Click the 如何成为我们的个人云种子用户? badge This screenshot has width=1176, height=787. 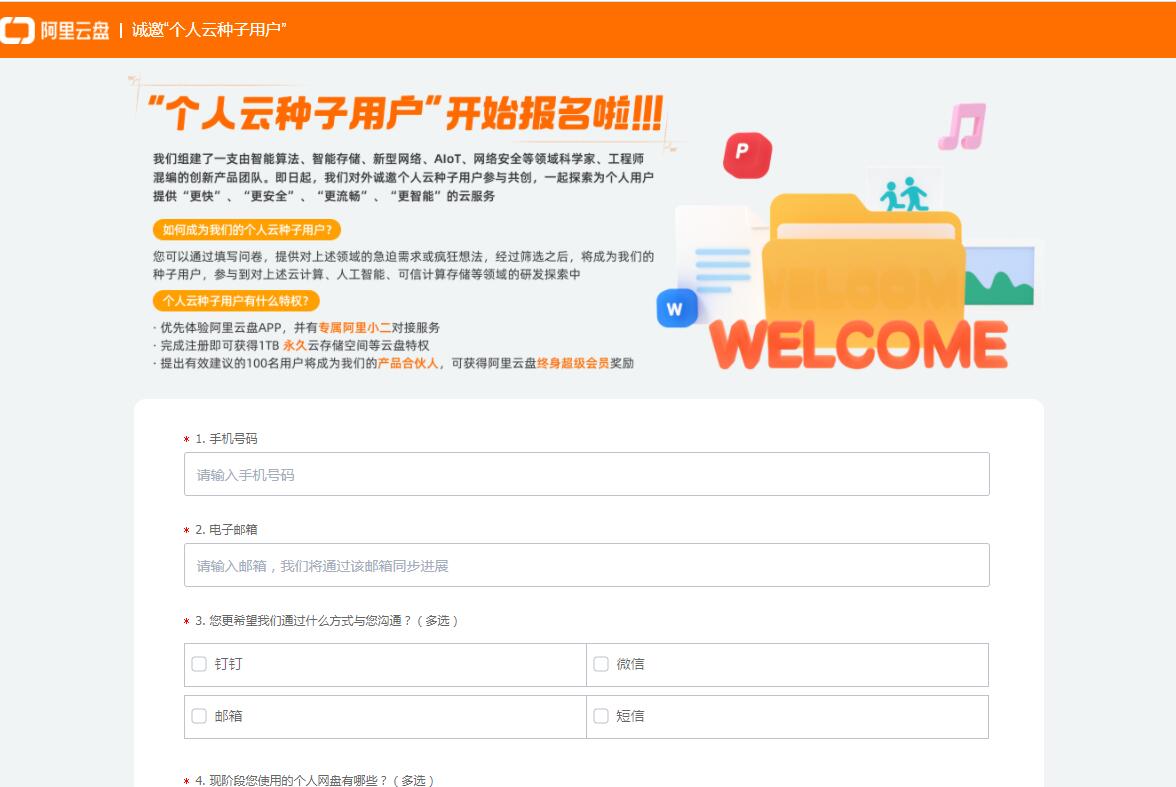tap(247, 230)
